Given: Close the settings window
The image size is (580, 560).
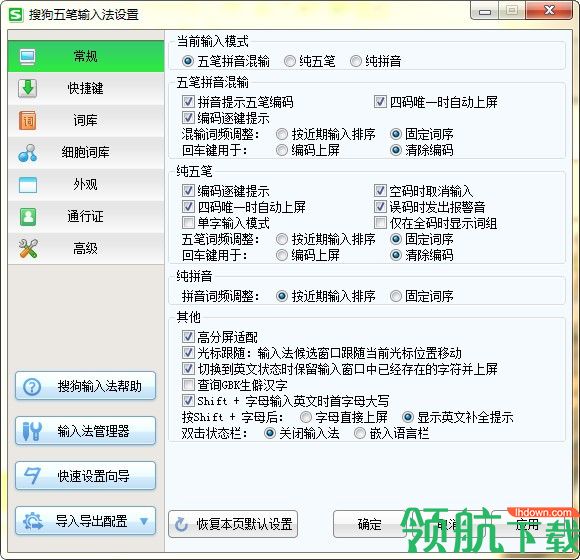Looking at the screenshot, I should pos(550,10).
